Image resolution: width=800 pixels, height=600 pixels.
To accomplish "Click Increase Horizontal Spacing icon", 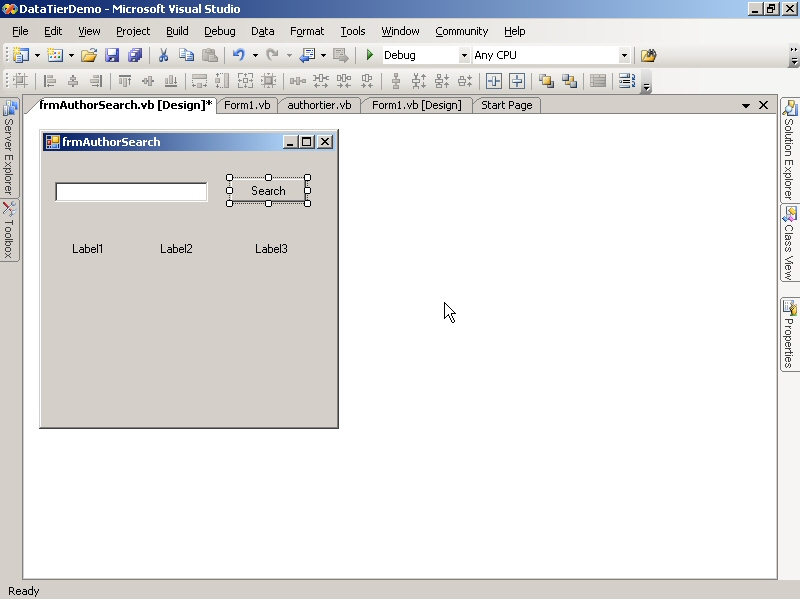I will [321, 81].
